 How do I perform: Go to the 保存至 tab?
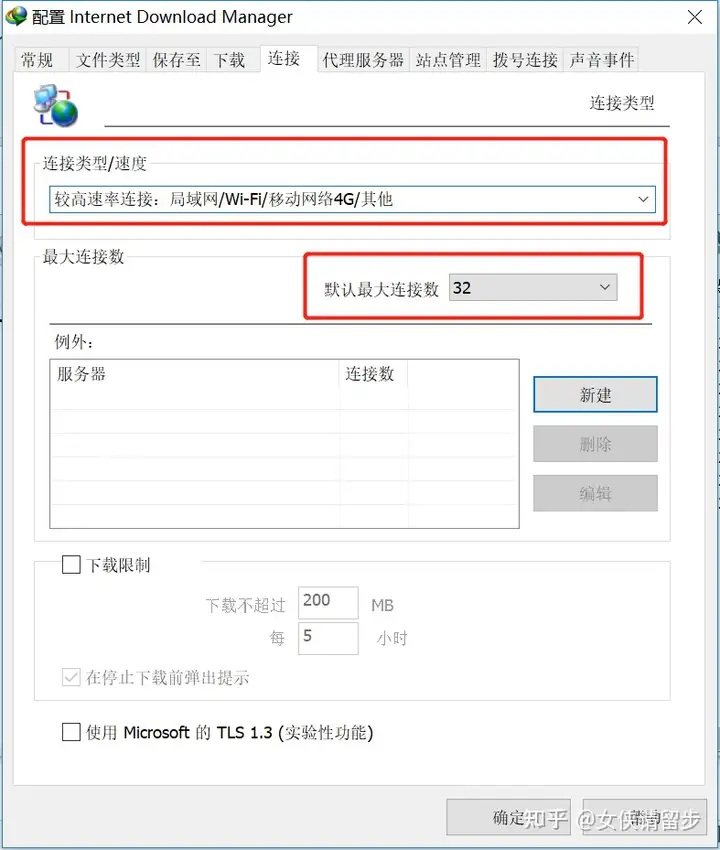[176, 60]
